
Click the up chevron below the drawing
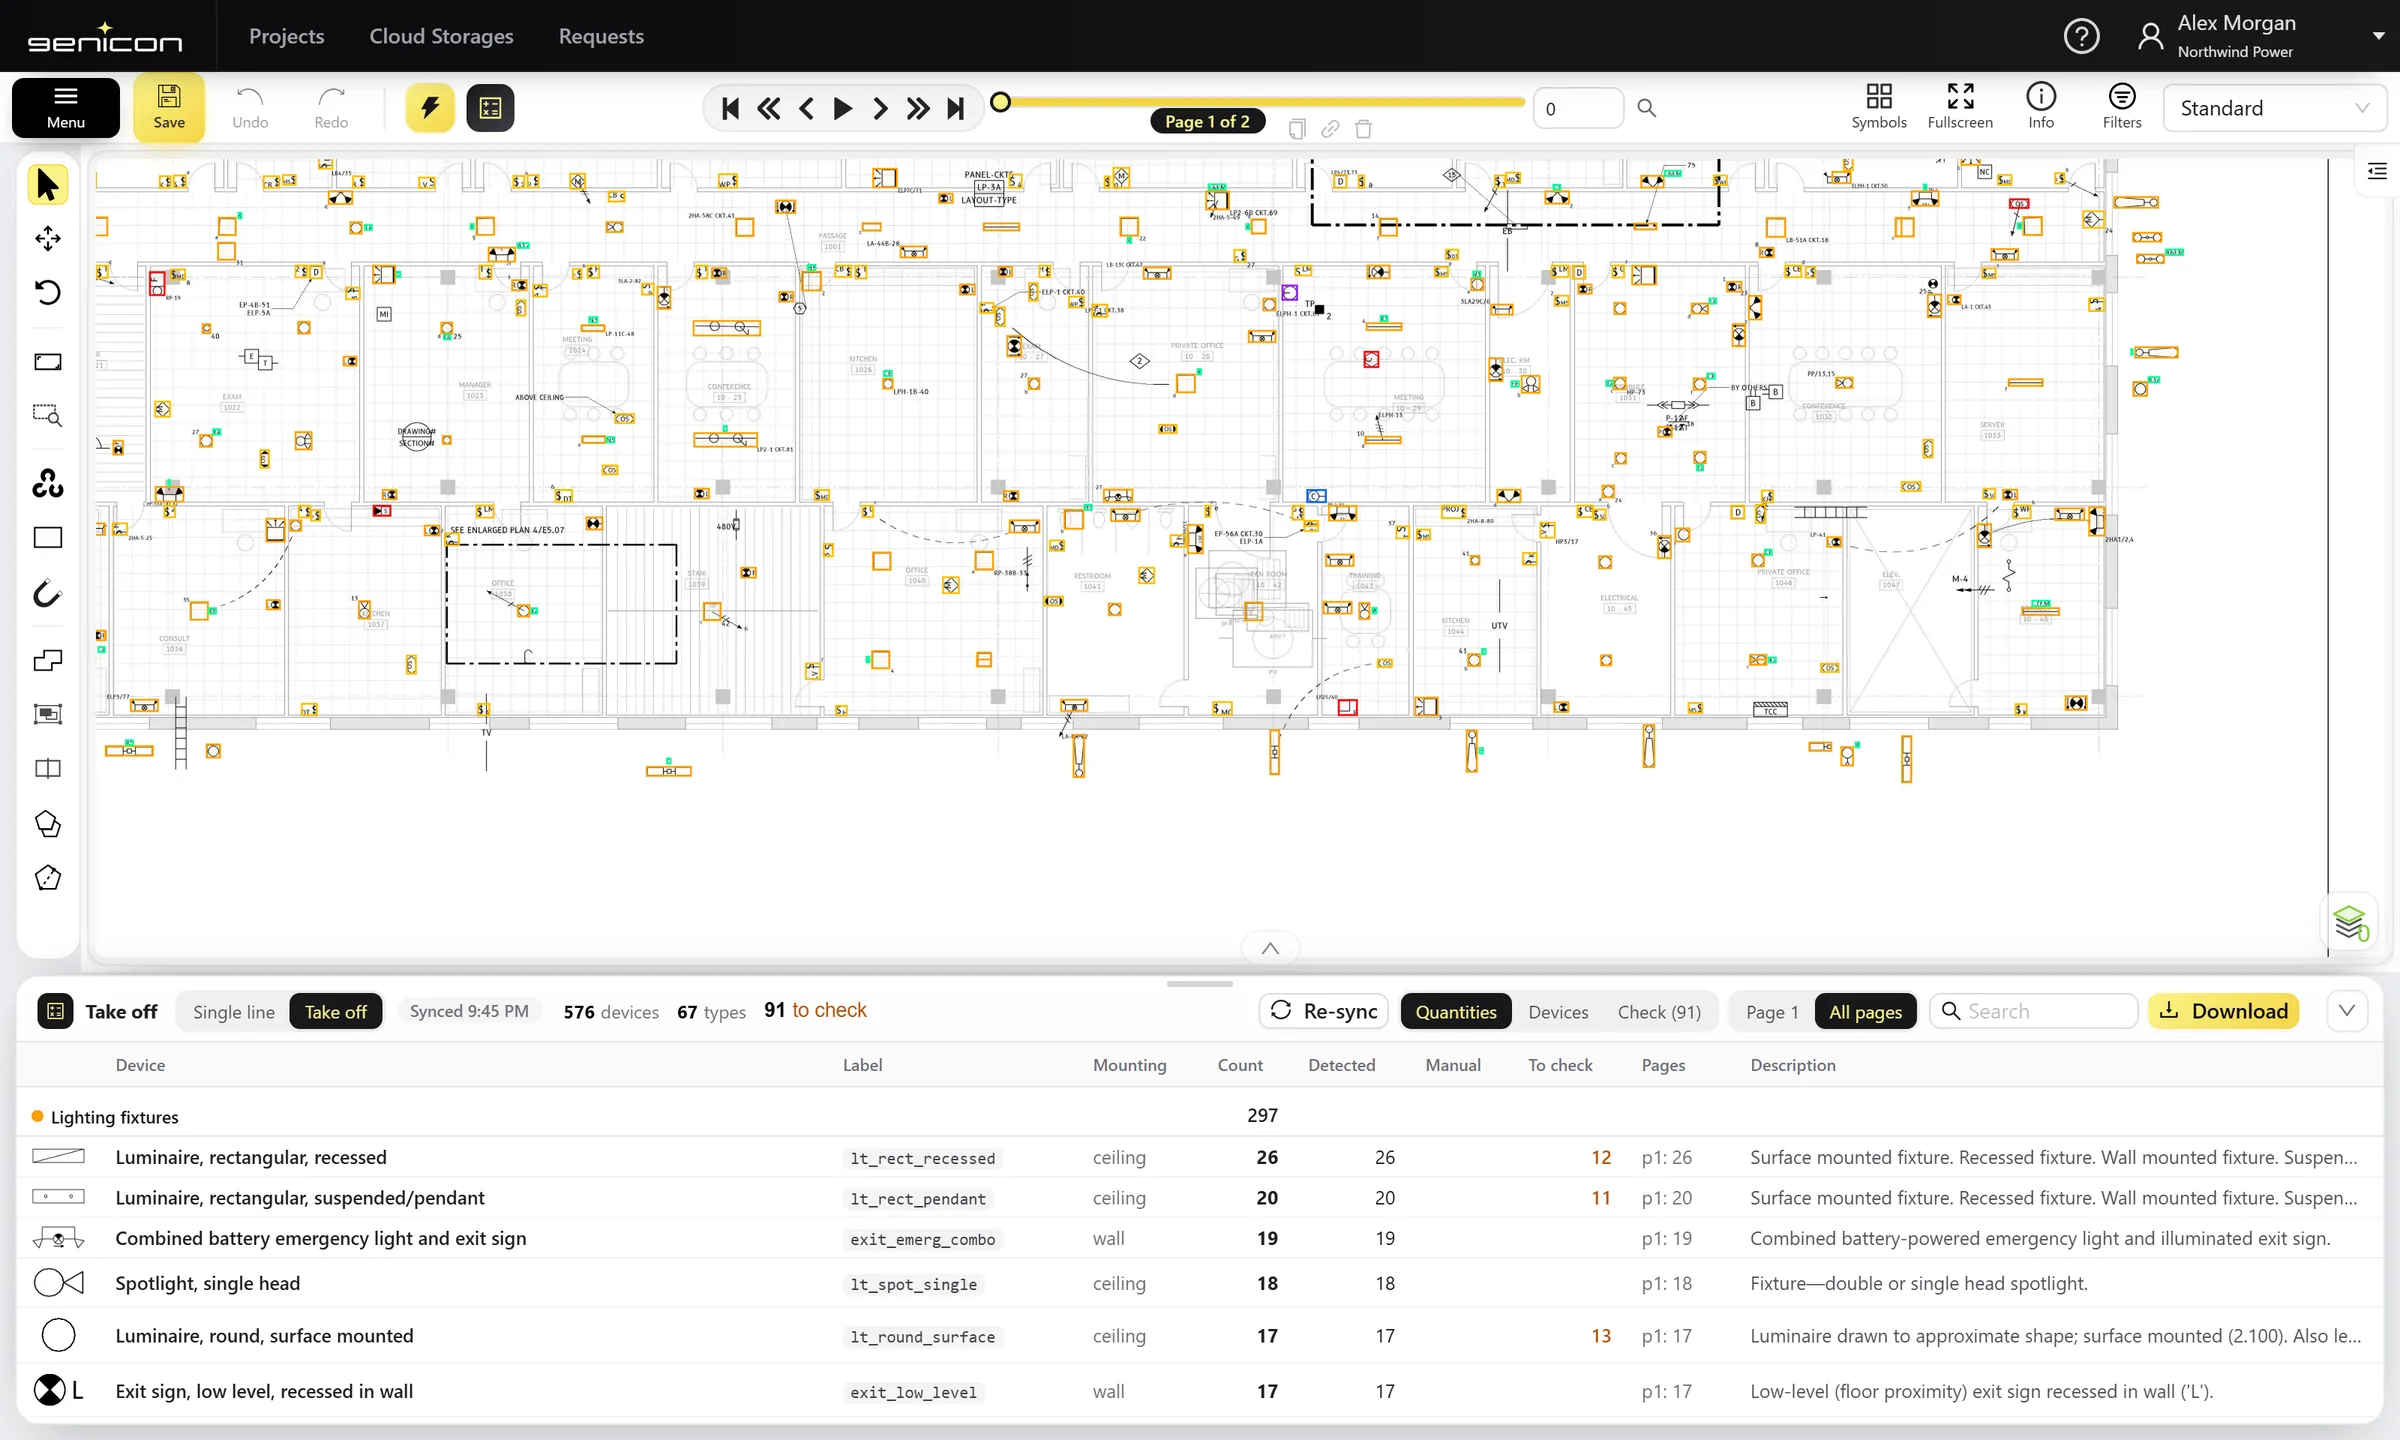tap(1270, 948)
